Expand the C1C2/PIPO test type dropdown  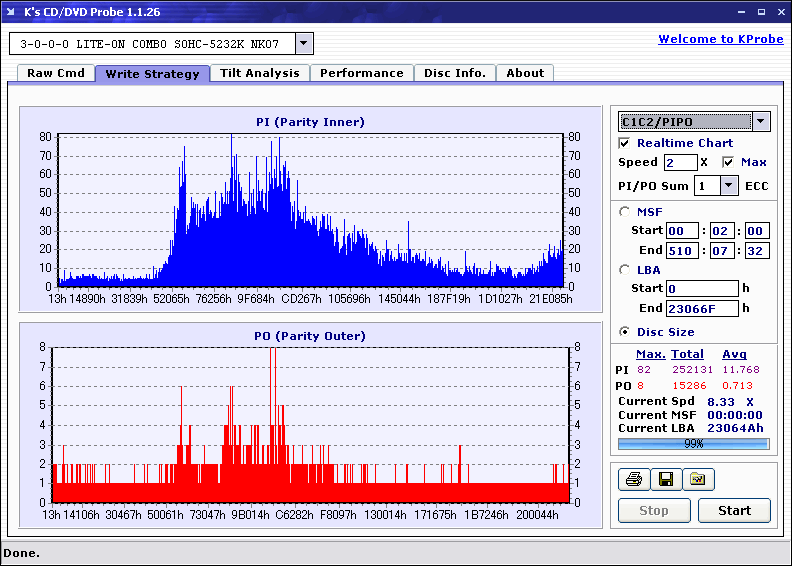tap(761, 121)
